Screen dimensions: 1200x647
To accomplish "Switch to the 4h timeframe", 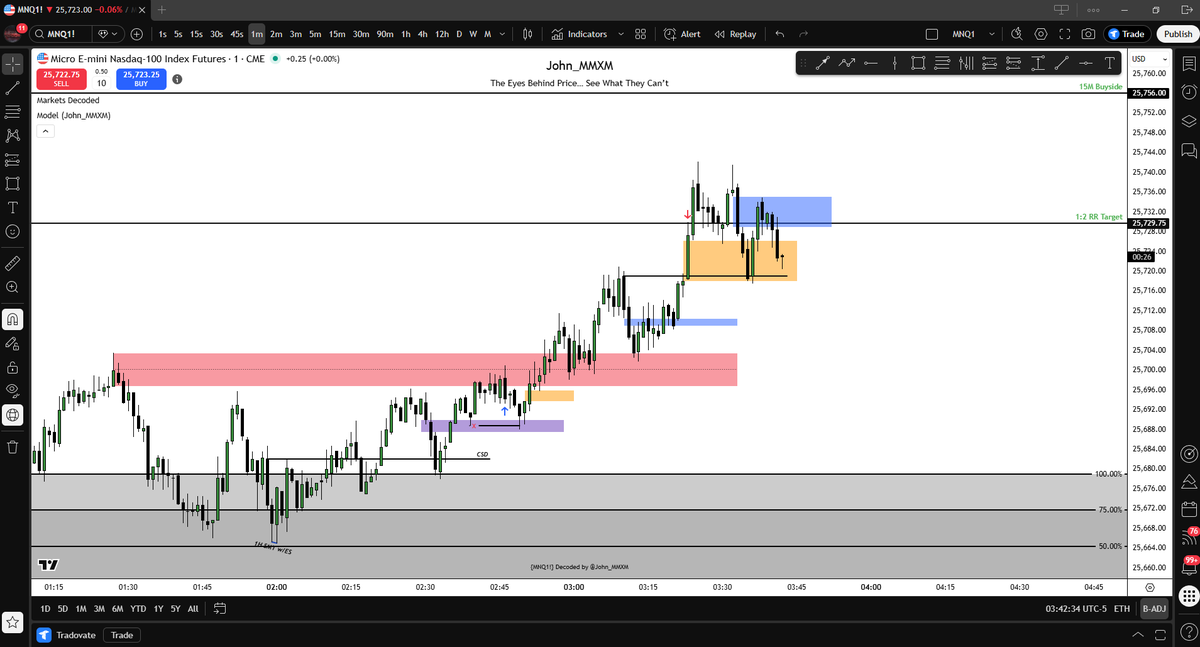I will coord(422,34).
